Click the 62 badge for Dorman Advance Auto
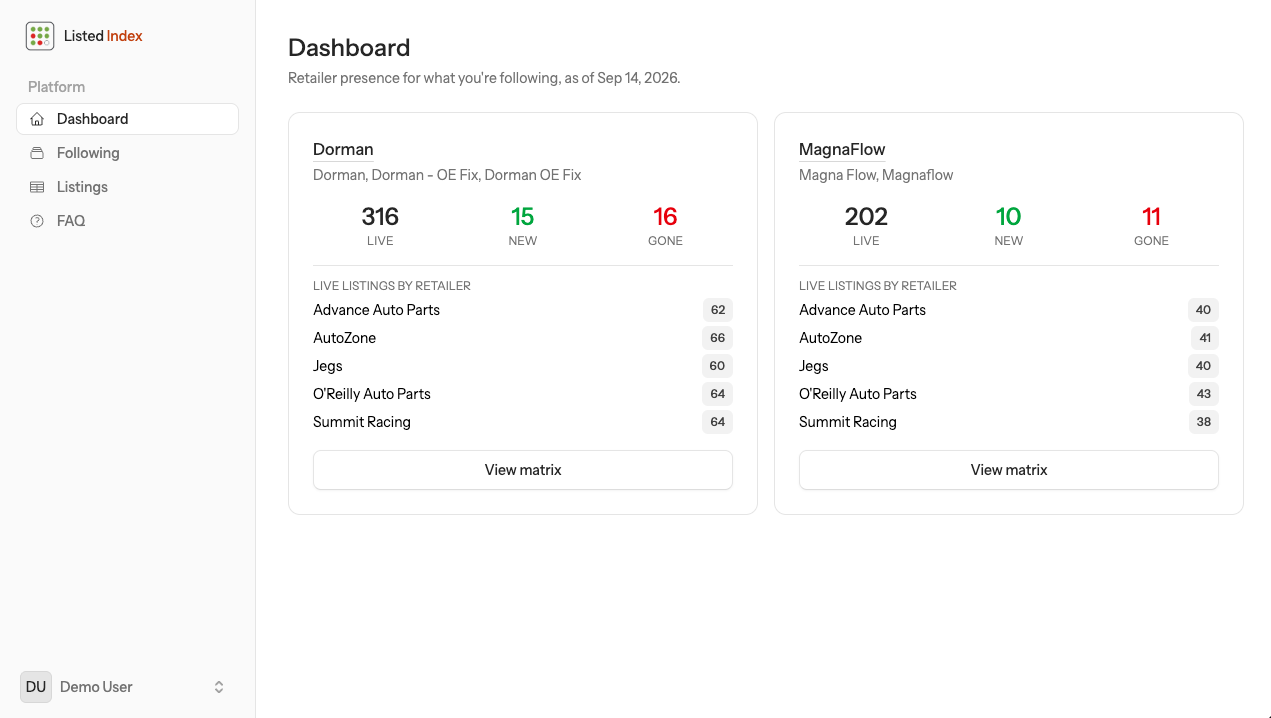The height and width of the screenshot is (718, 1271). coord(718,310)
